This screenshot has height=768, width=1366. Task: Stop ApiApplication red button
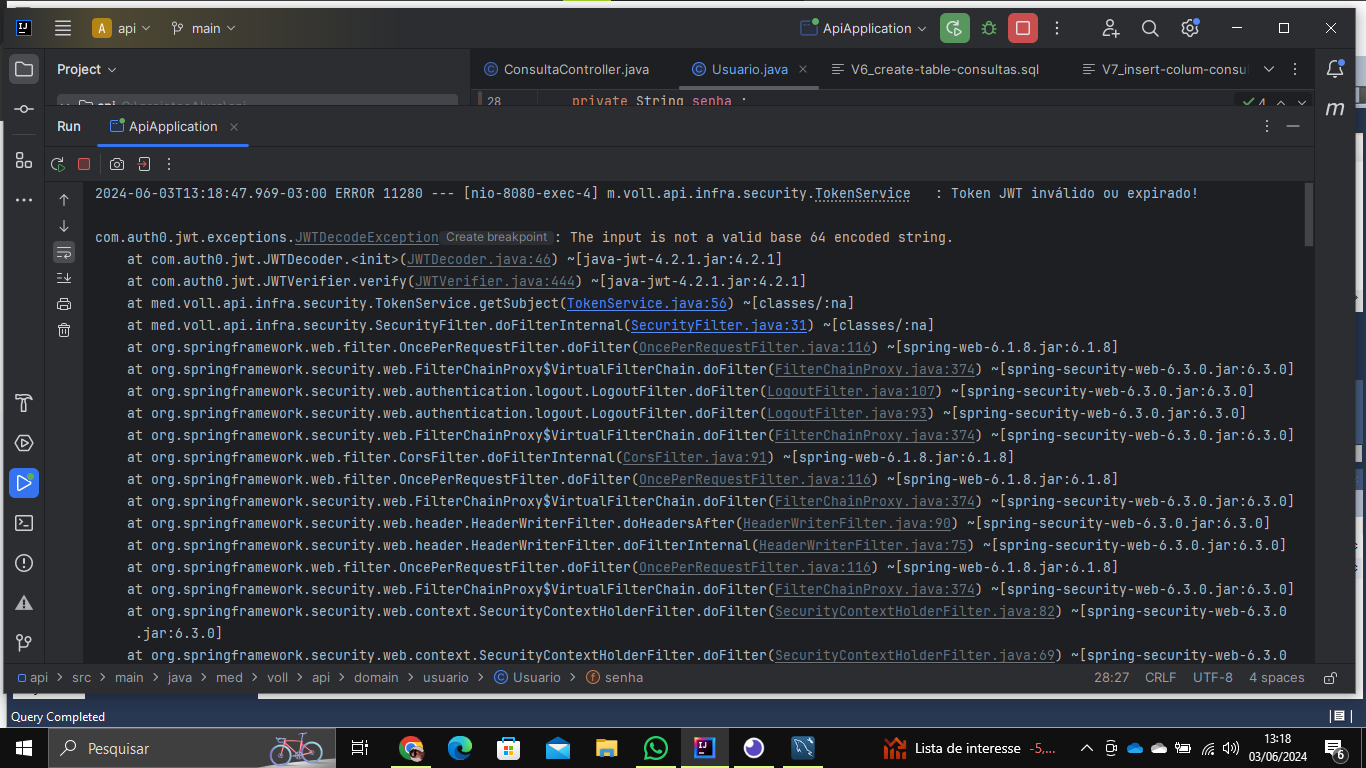(x=1023, y=28)
